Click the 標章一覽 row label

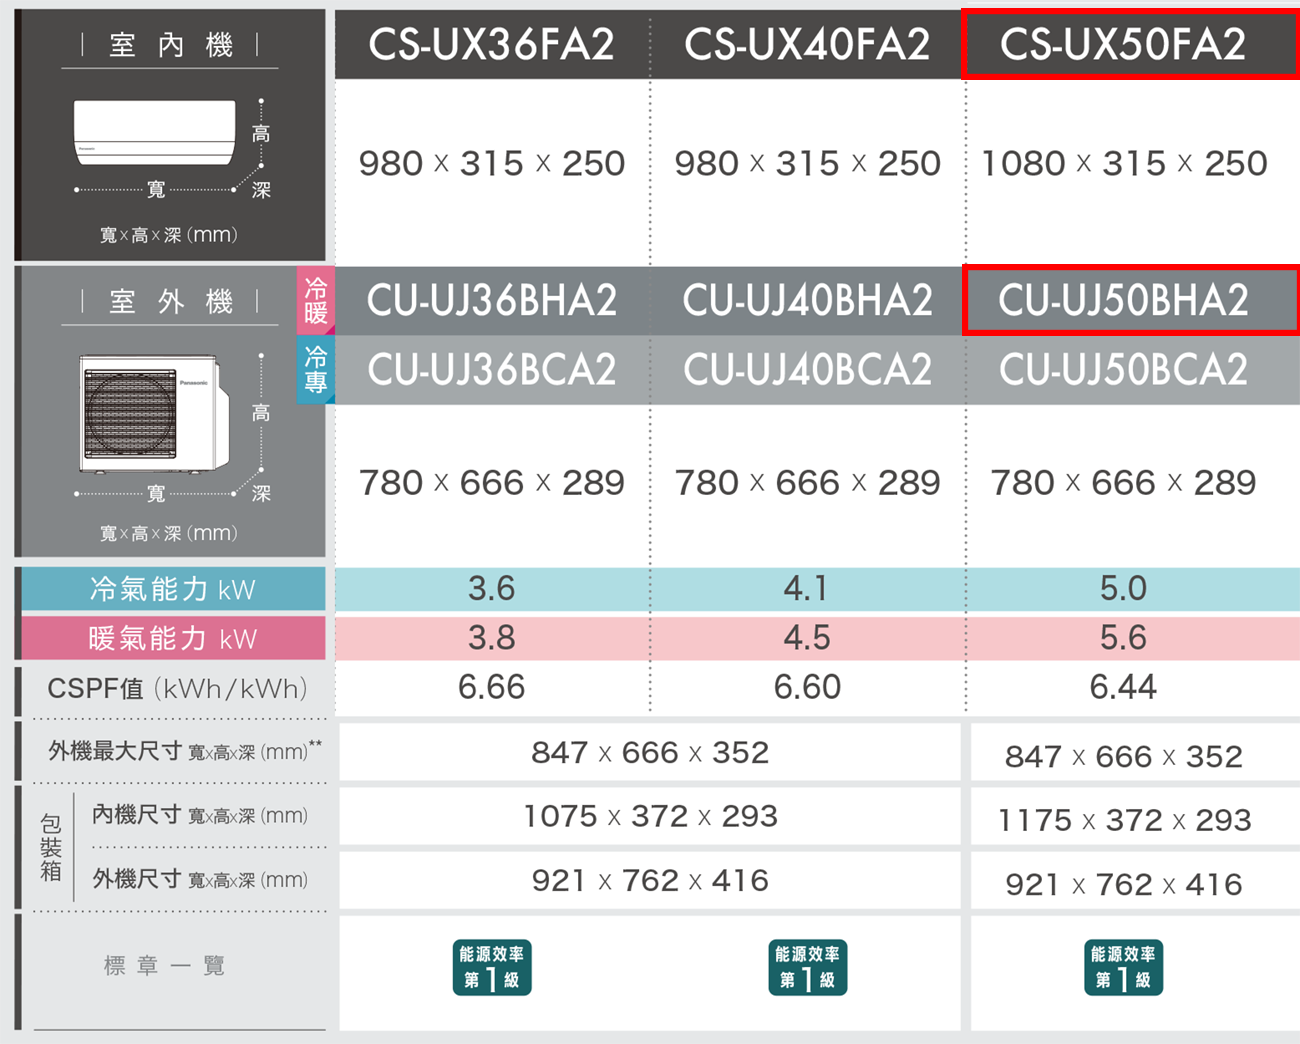[165, 965]
